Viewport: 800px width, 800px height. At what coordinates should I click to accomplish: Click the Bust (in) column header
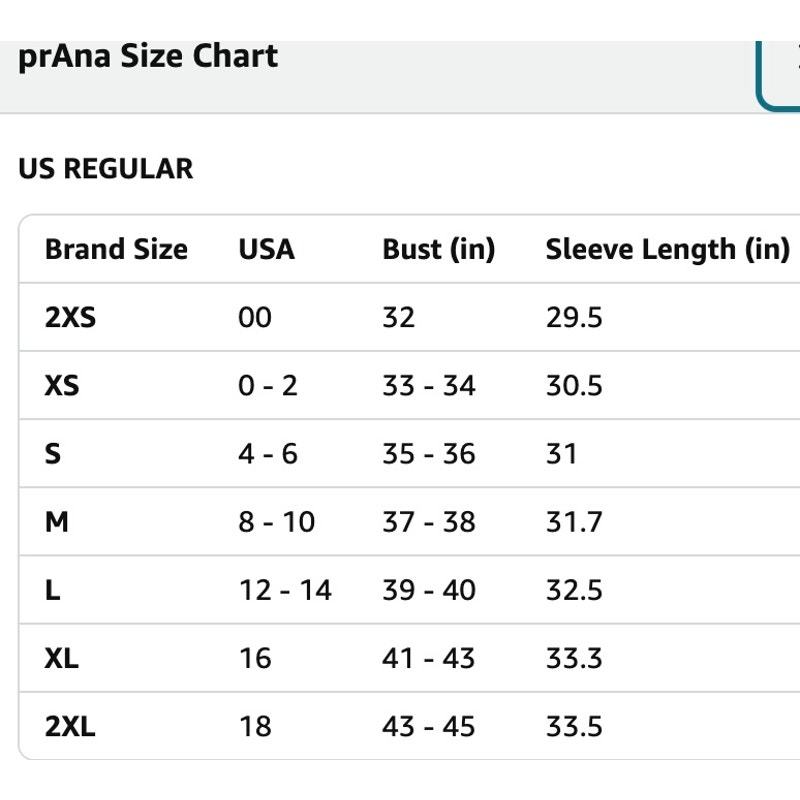pos(439,249)
